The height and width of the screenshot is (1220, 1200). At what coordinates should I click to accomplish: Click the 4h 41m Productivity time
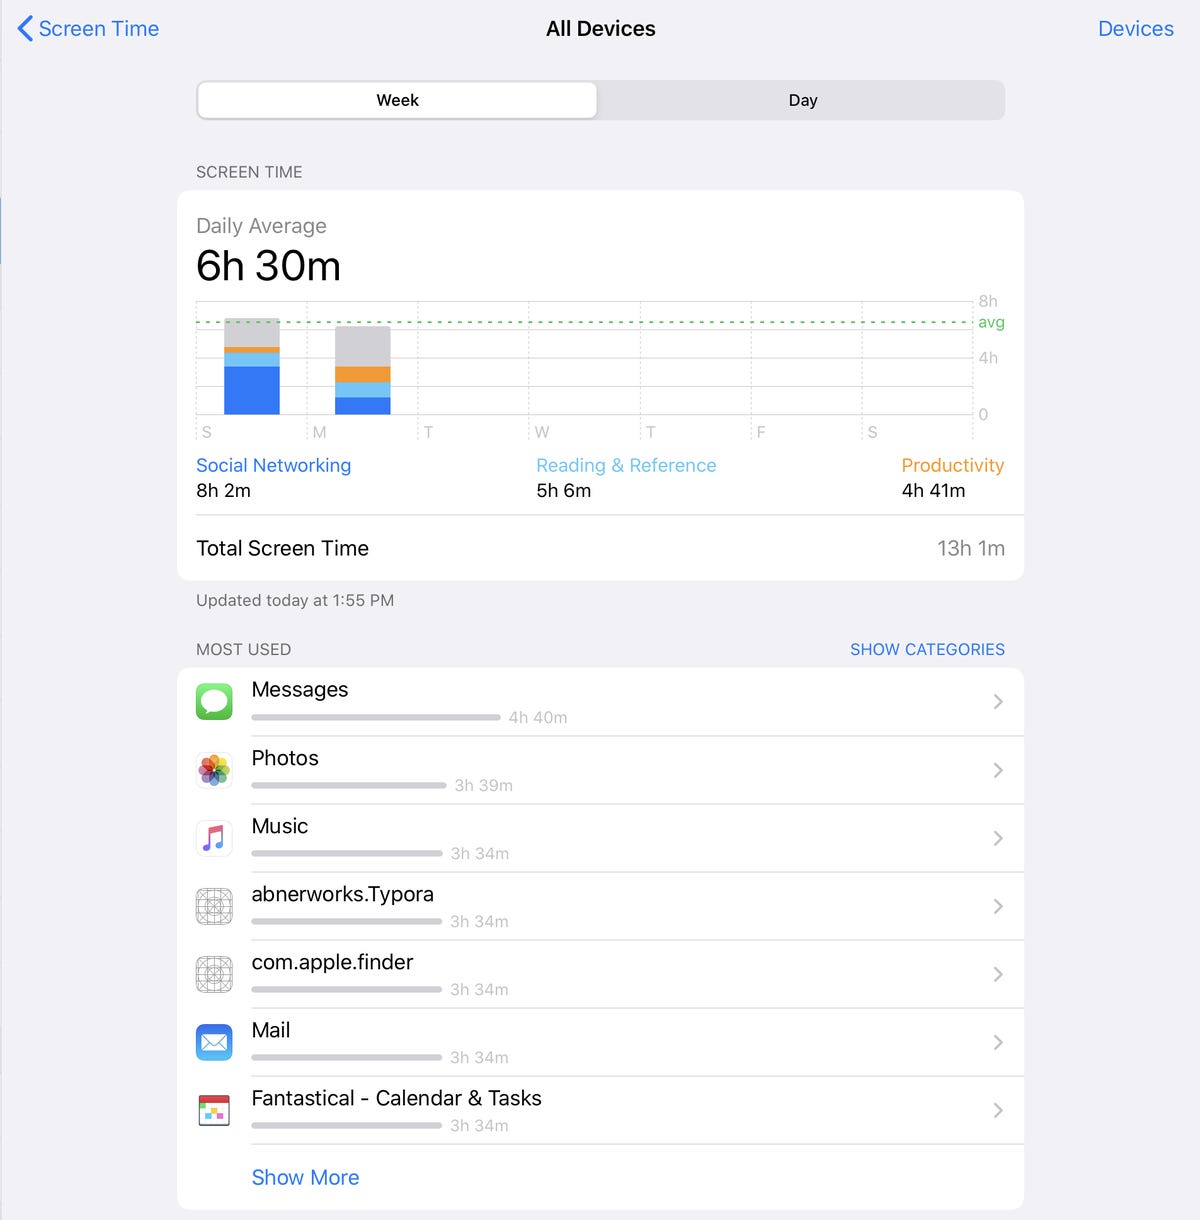[x=934, y=490]
